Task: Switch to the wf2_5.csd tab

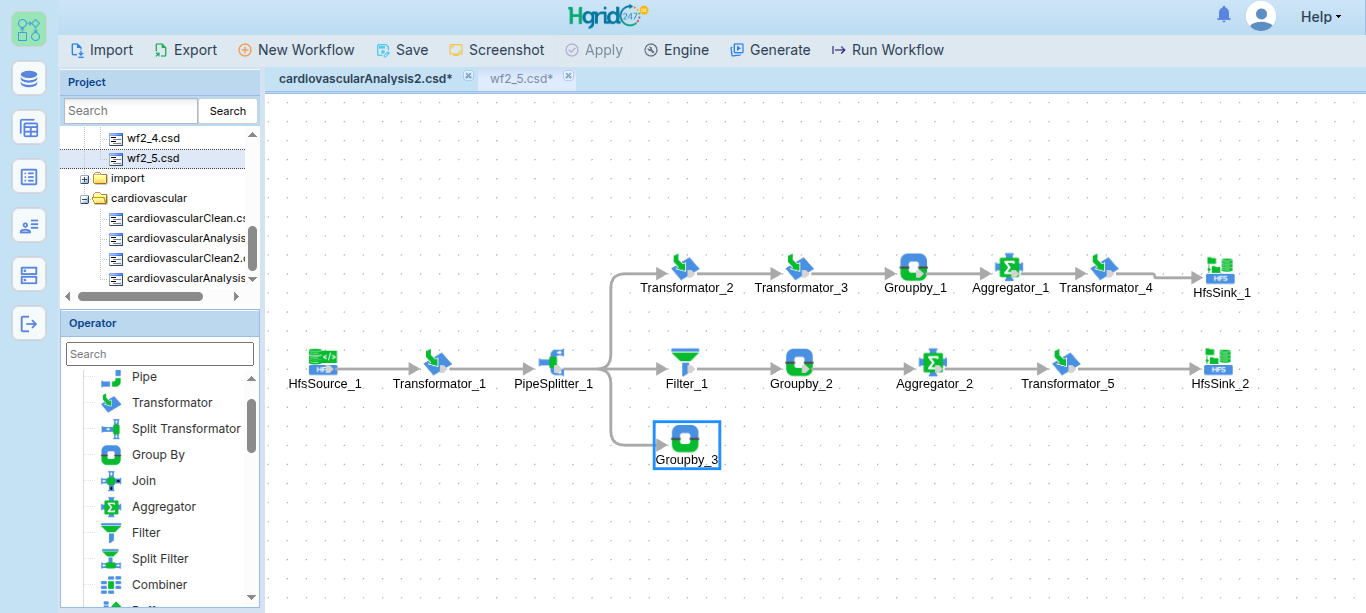Action: [x=521, y=78]
